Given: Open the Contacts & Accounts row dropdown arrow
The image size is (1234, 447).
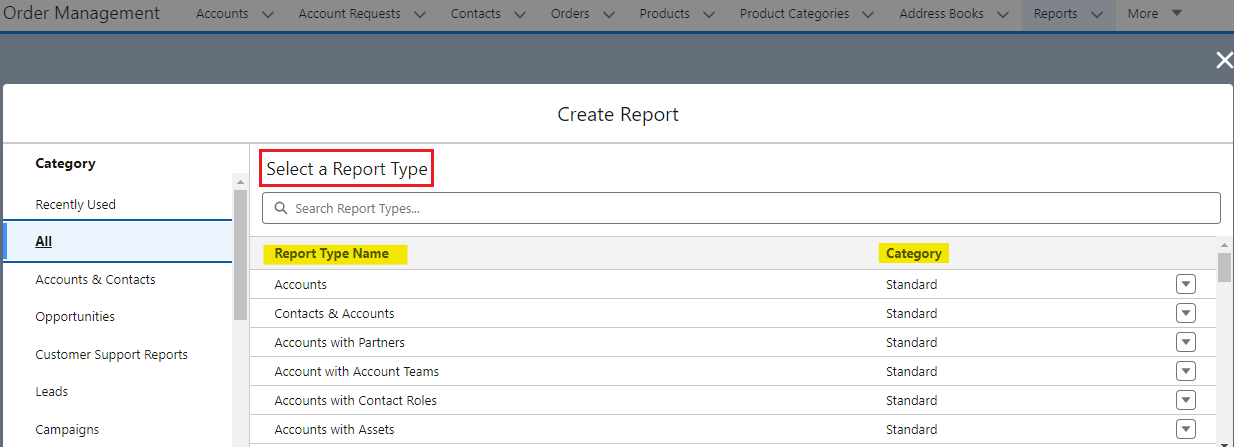Looking at the screenshot, I should (1185, 313).
